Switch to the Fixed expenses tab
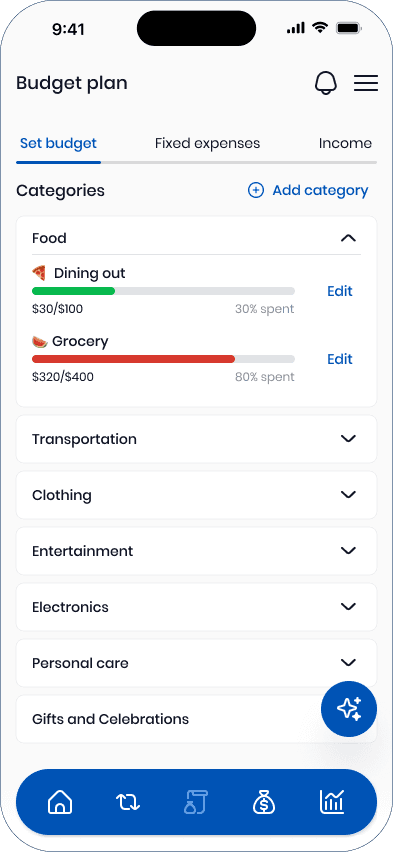The width and height of the screenshot is (393, 852). click(208, 143)
